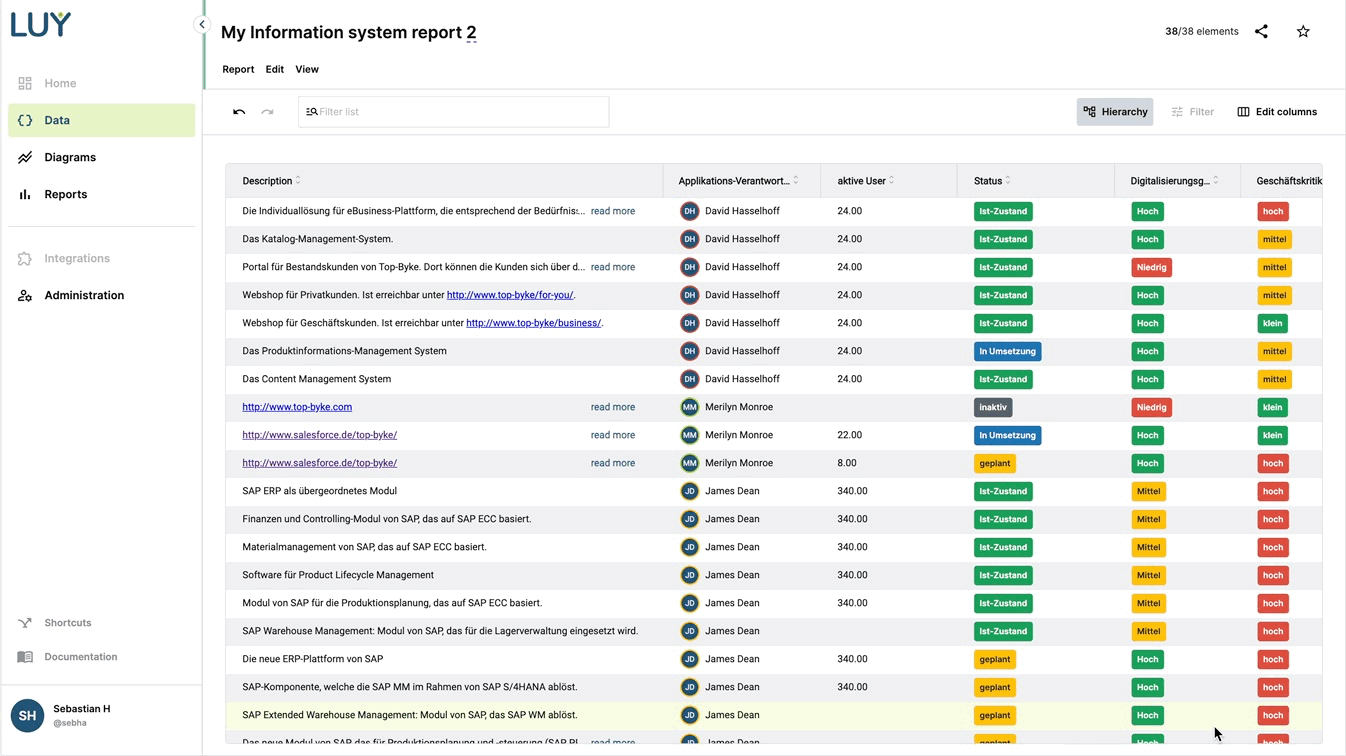The width and height of the screenshot is (1346, 756).
Task: Open the Documentation link in sidebar
Action: tap(80, 657)
